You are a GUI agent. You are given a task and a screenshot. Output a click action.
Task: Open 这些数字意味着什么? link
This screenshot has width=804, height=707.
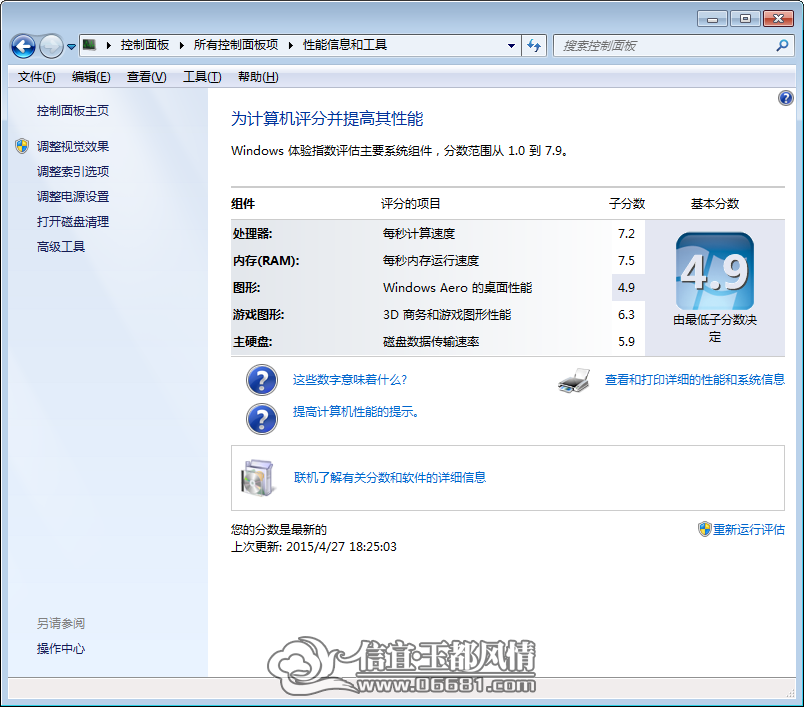(x=350, y=380)
